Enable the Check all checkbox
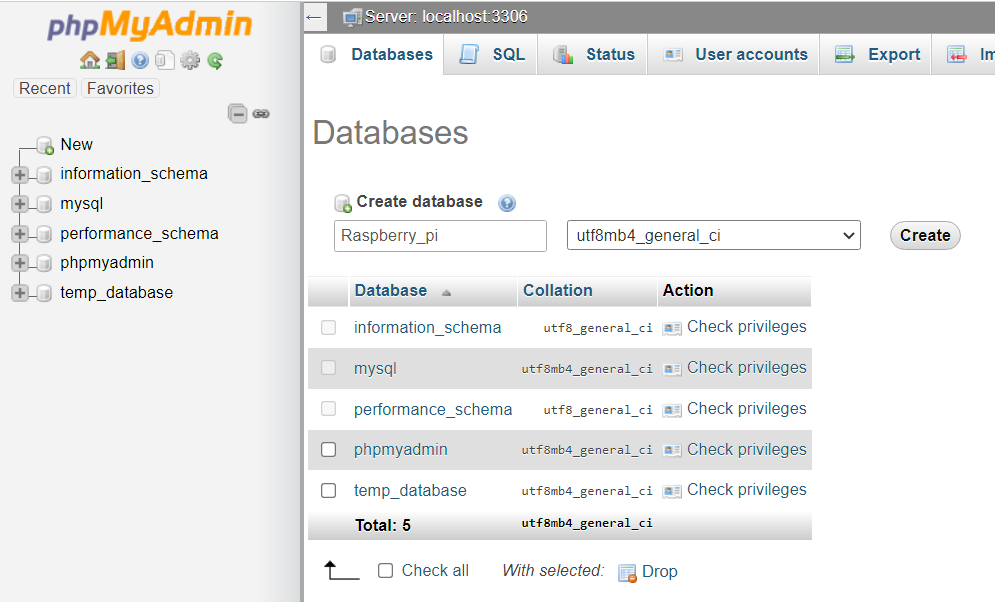Image resolution: width=995 pixels, height=602 pixels. [x=385, y=570]
